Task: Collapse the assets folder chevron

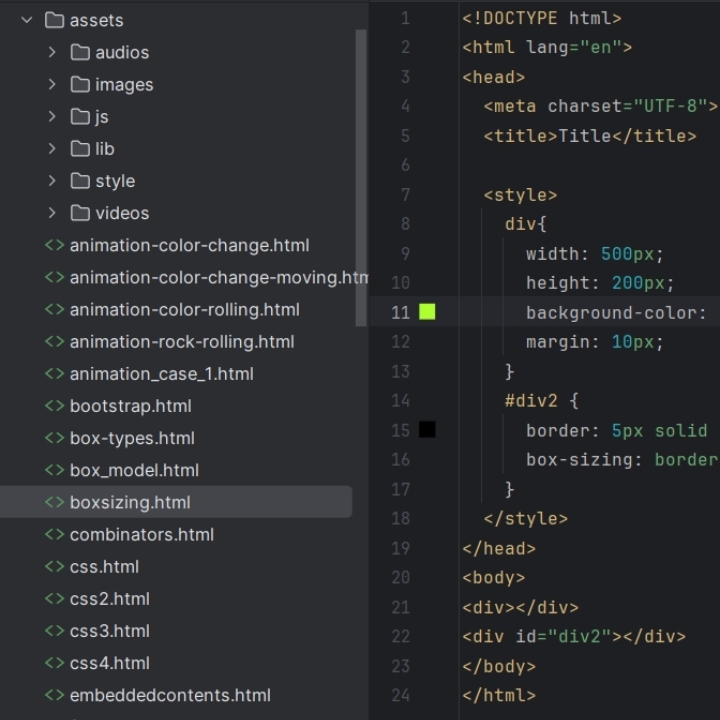Action: click(x=27, y=20)
